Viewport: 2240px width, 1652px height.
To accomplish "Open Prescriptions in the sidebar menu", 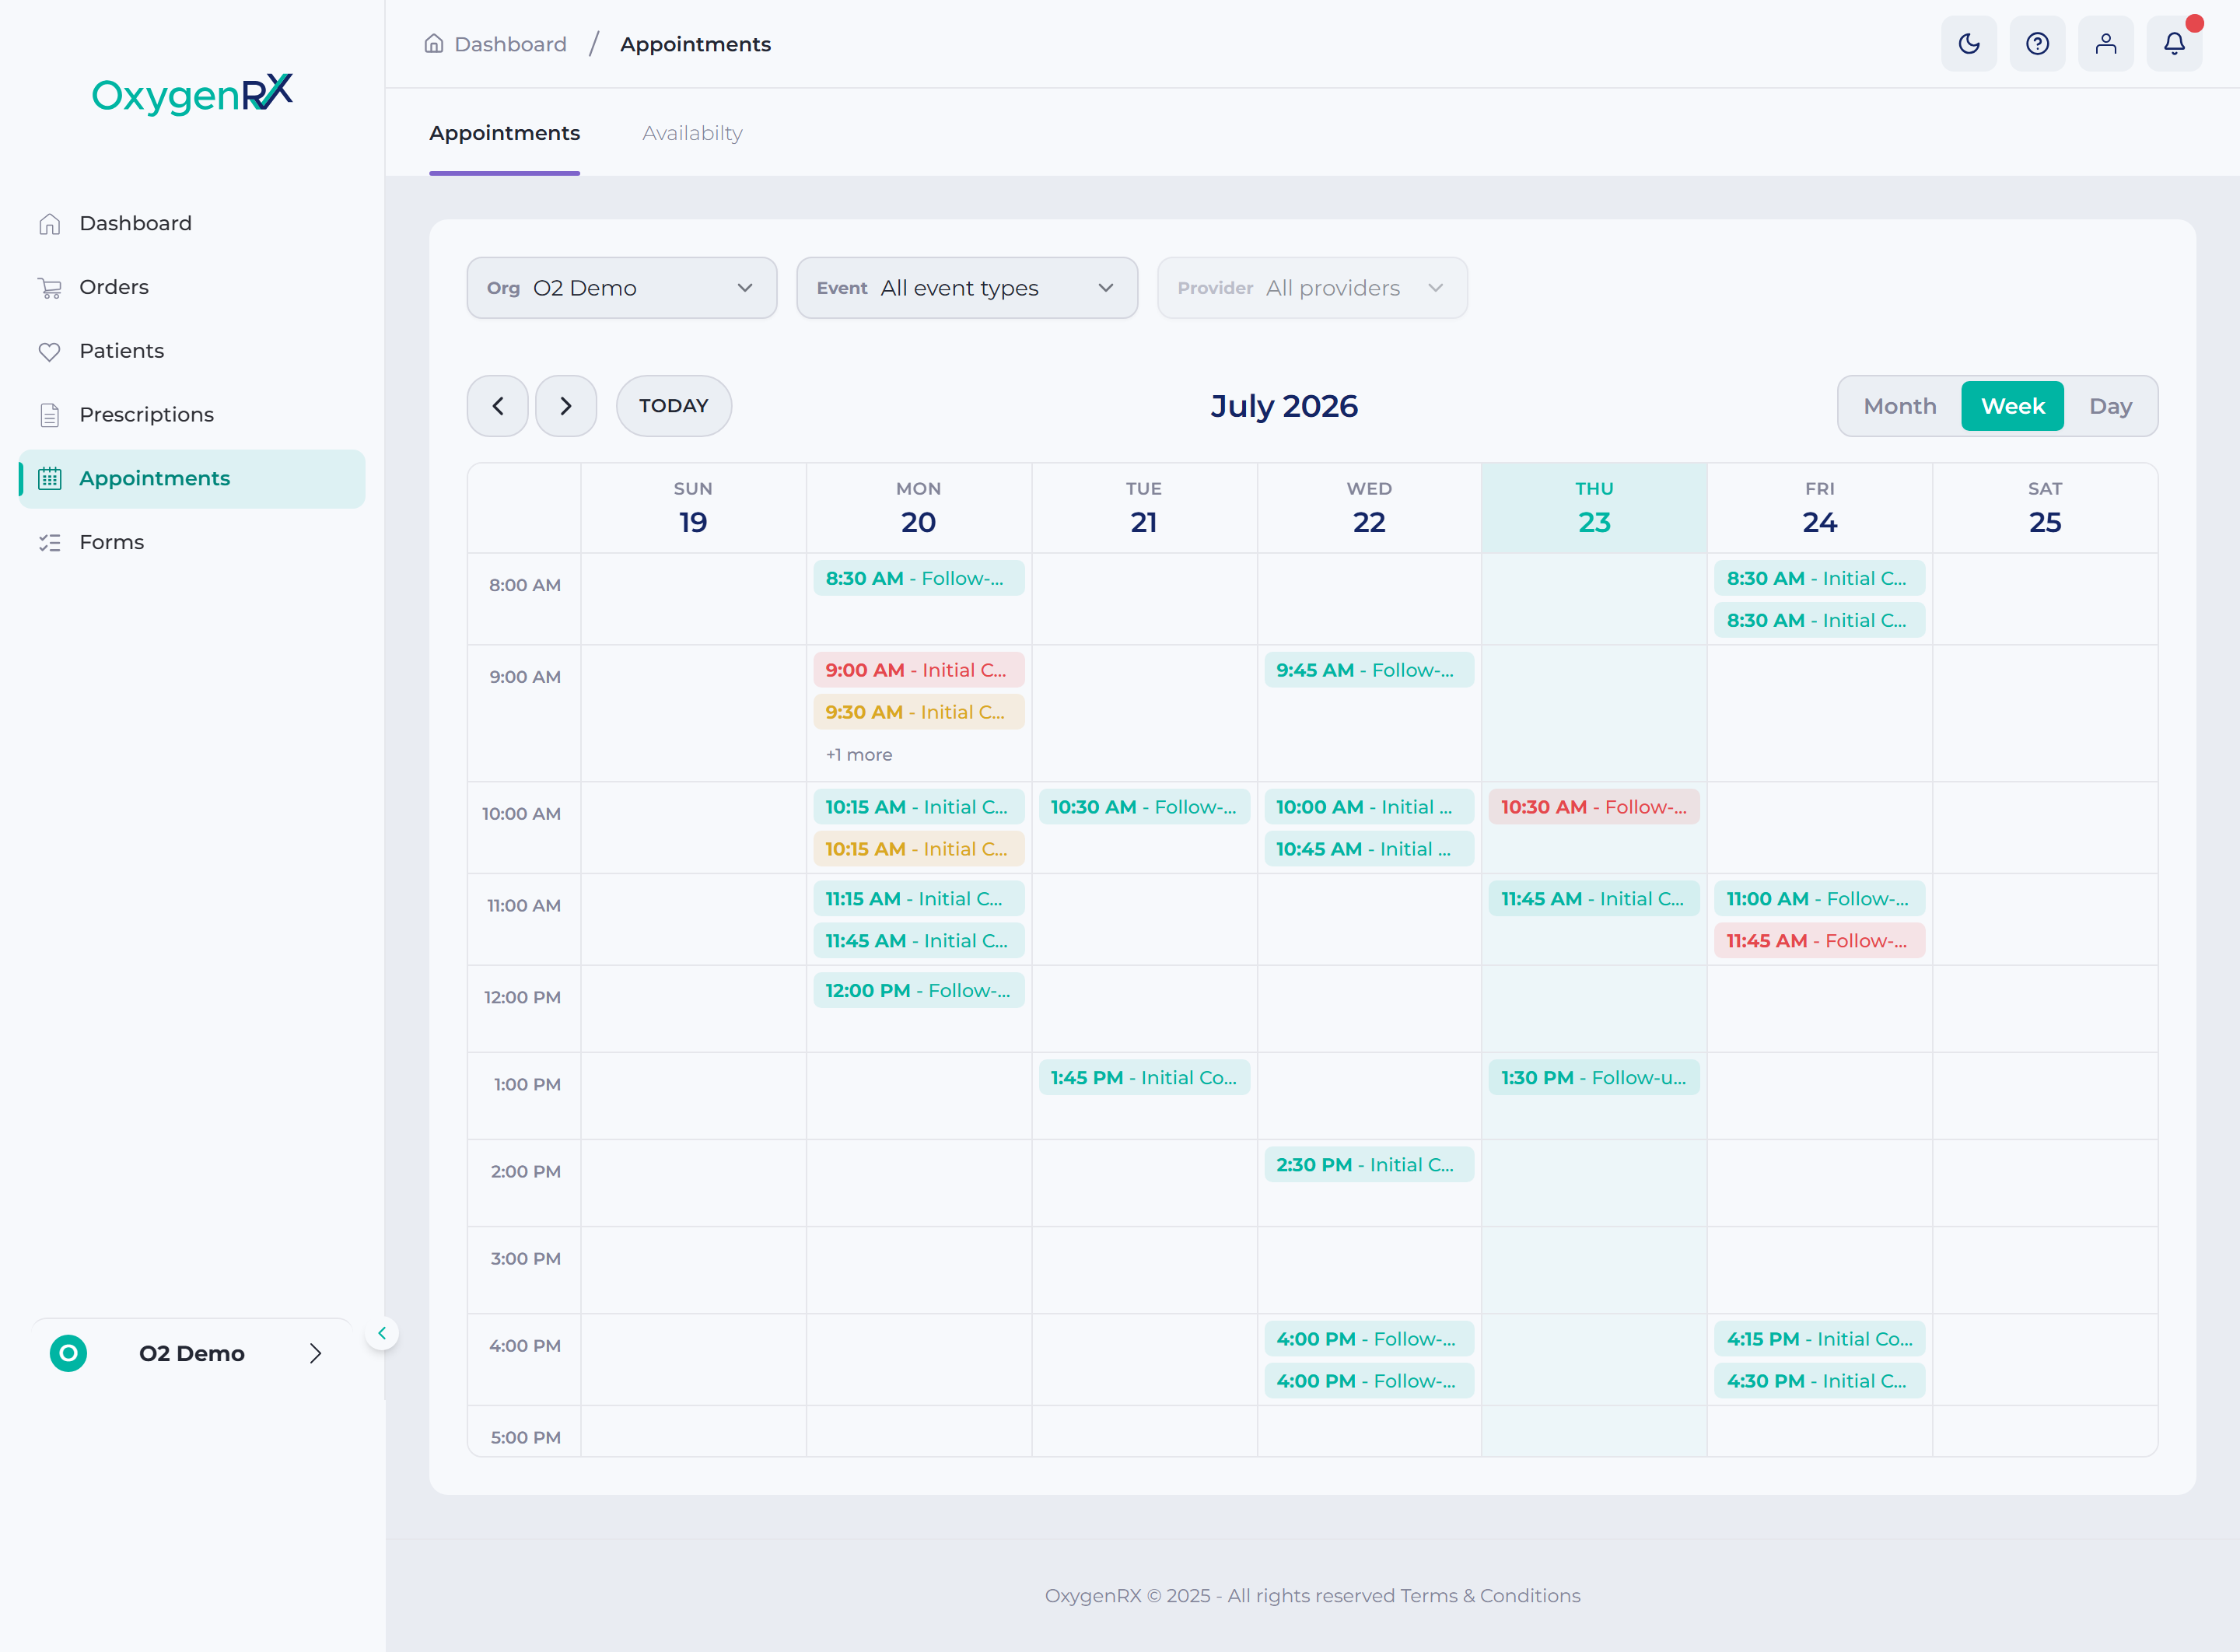I will click(x=192, y=415).
